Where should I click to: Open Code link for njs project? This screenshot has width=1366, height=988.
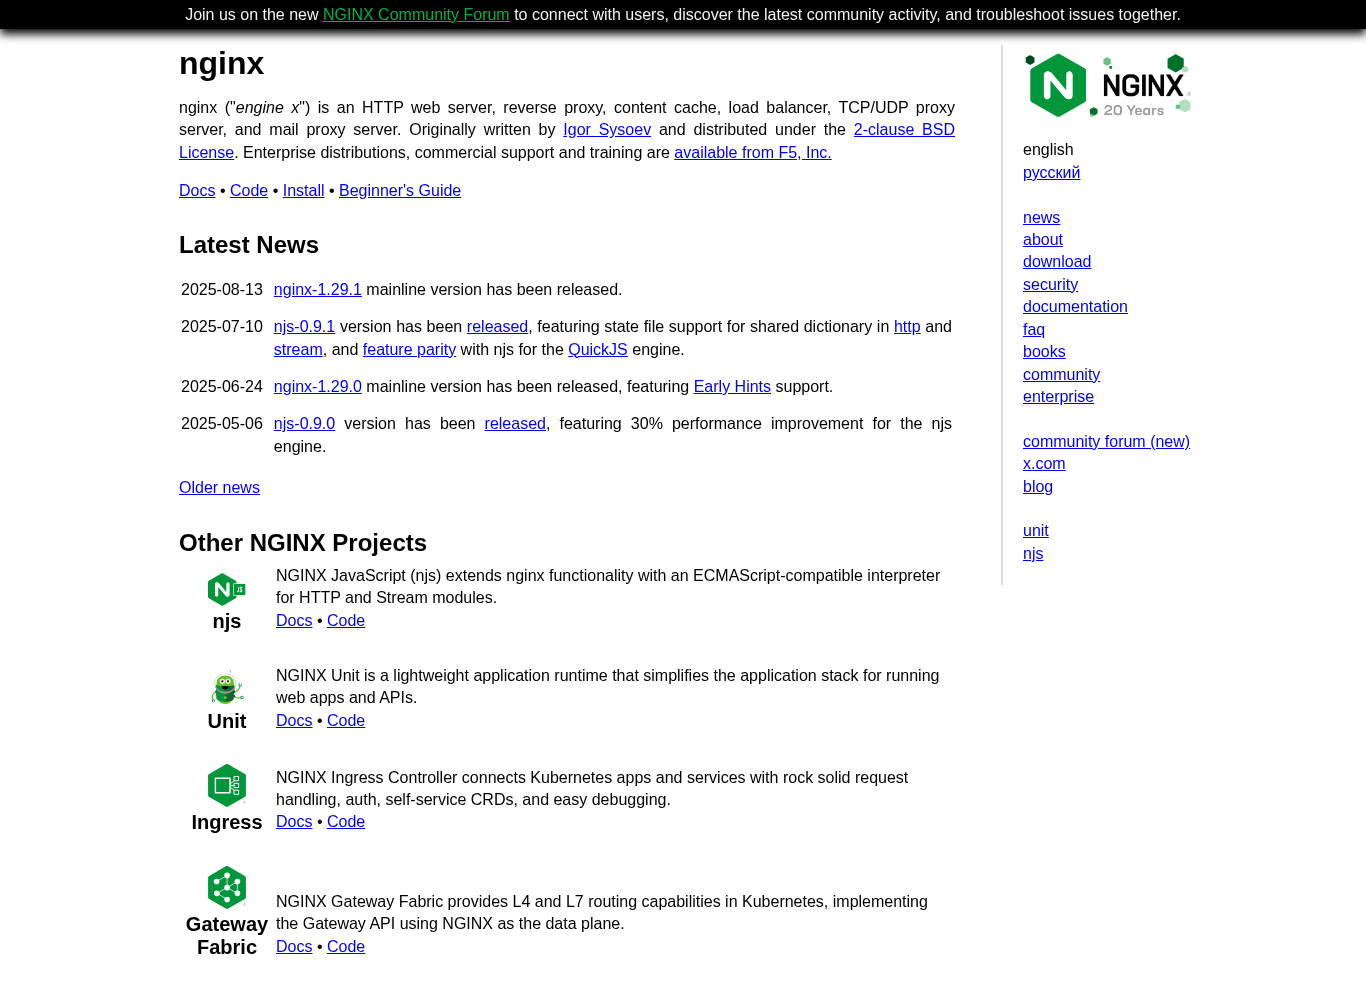(346, 621)
